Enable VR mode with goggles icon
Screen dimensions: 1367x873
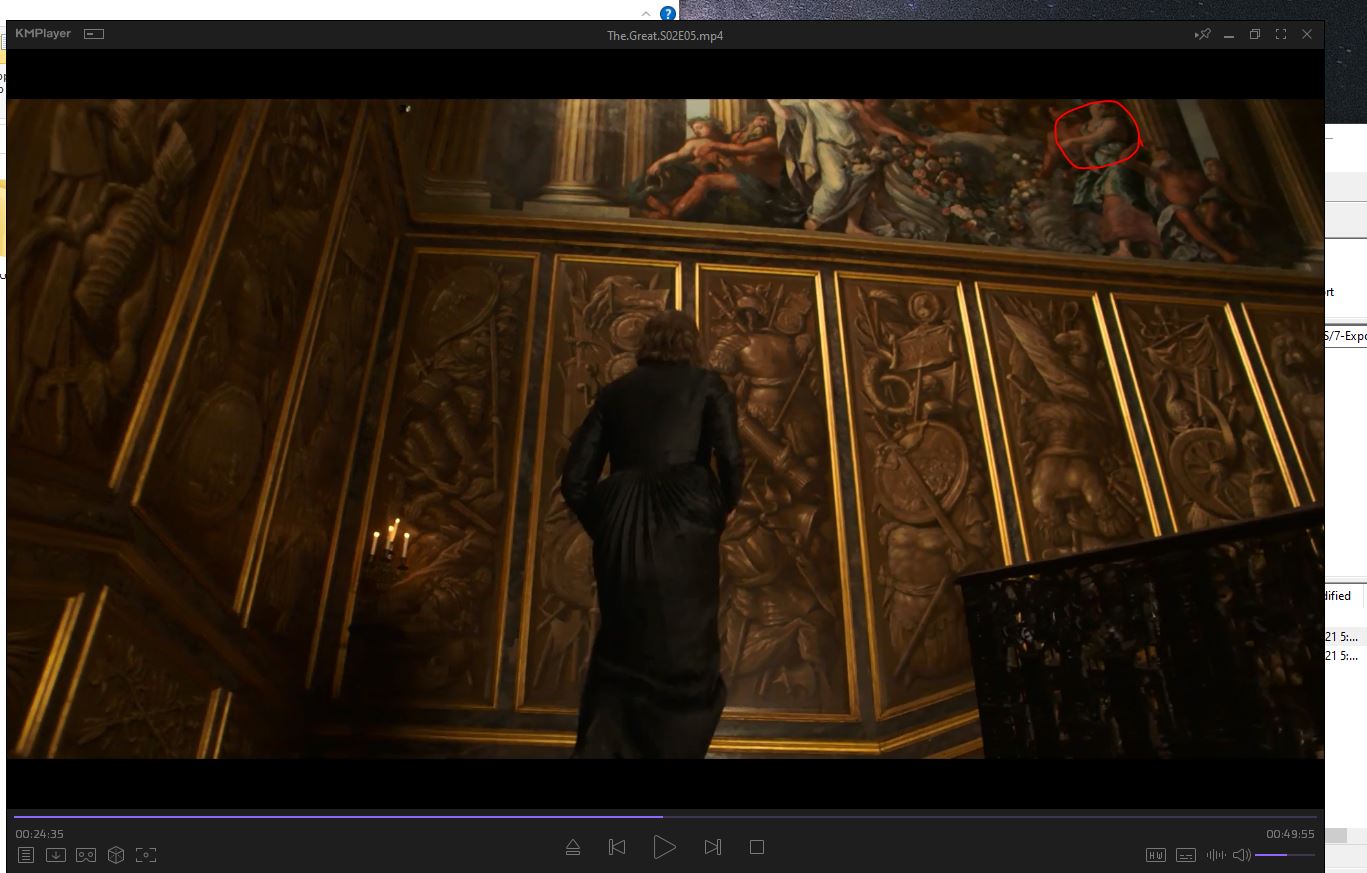coord(86,855)
